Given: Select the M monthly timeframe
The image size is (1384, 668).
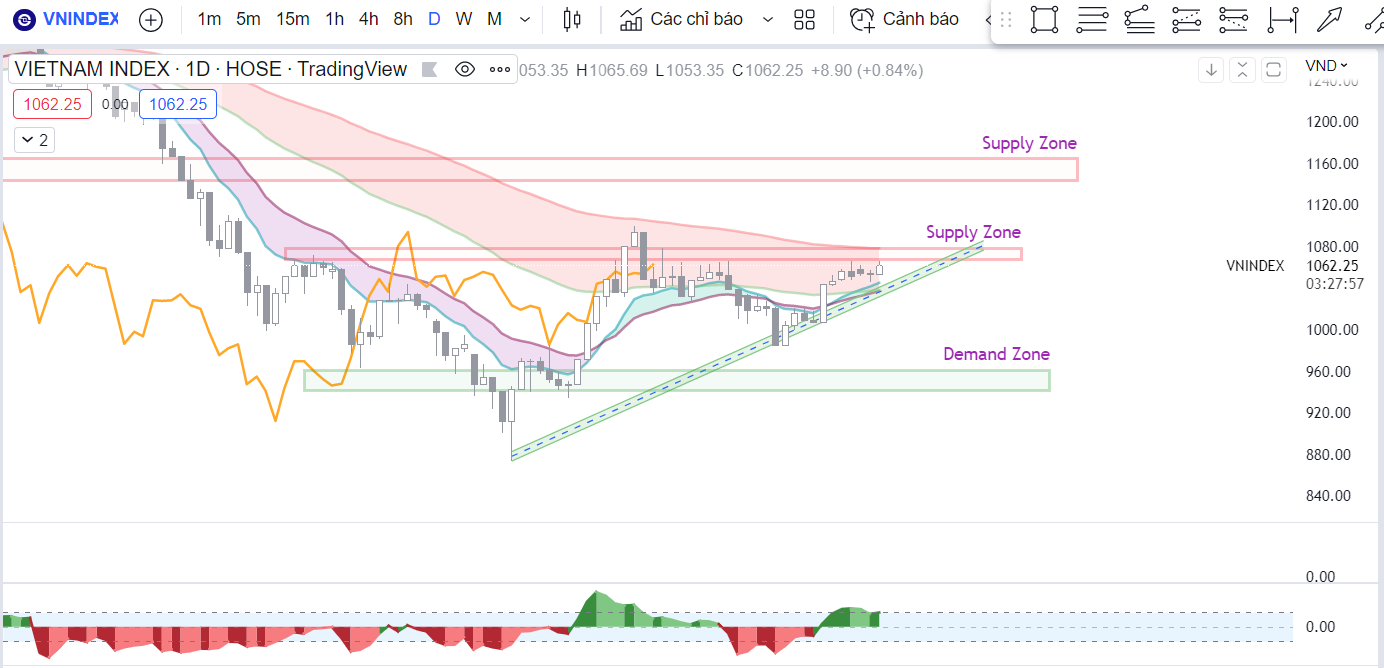Looking at the screenshot, I should tap(495, 19).
